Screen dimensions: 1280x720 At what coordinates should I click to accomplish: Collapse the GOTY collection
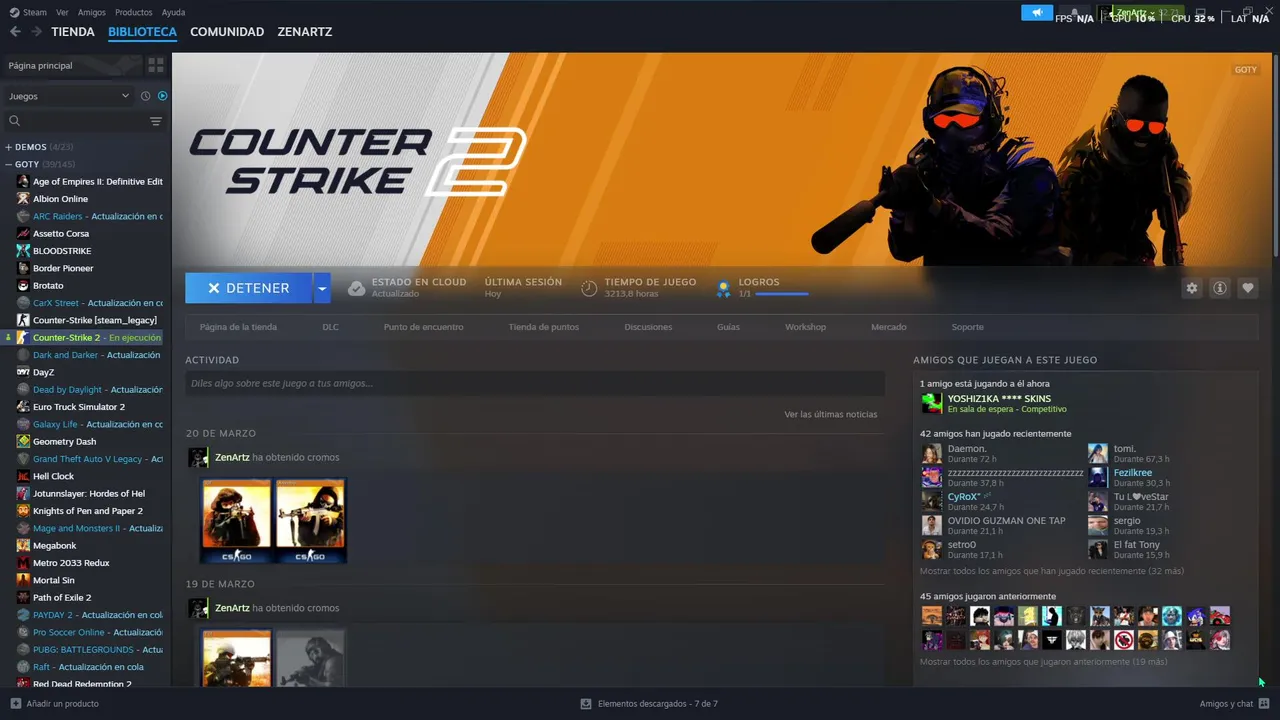tap(8, 164)
